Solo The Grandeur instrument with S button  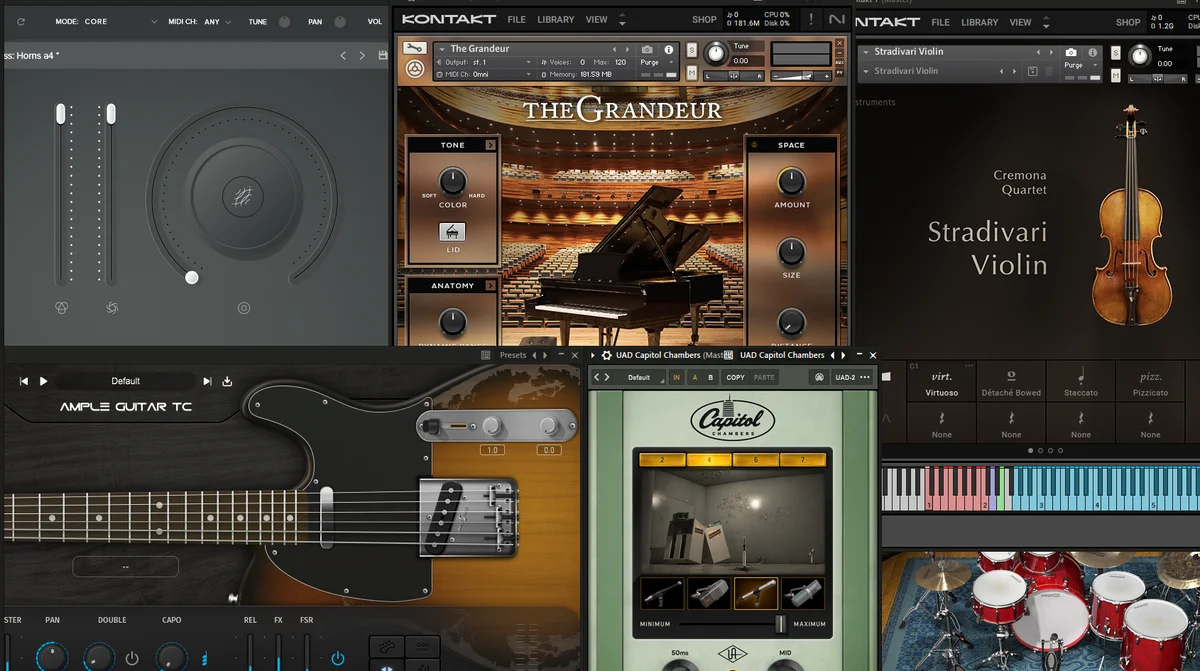[x=692, y=50]
